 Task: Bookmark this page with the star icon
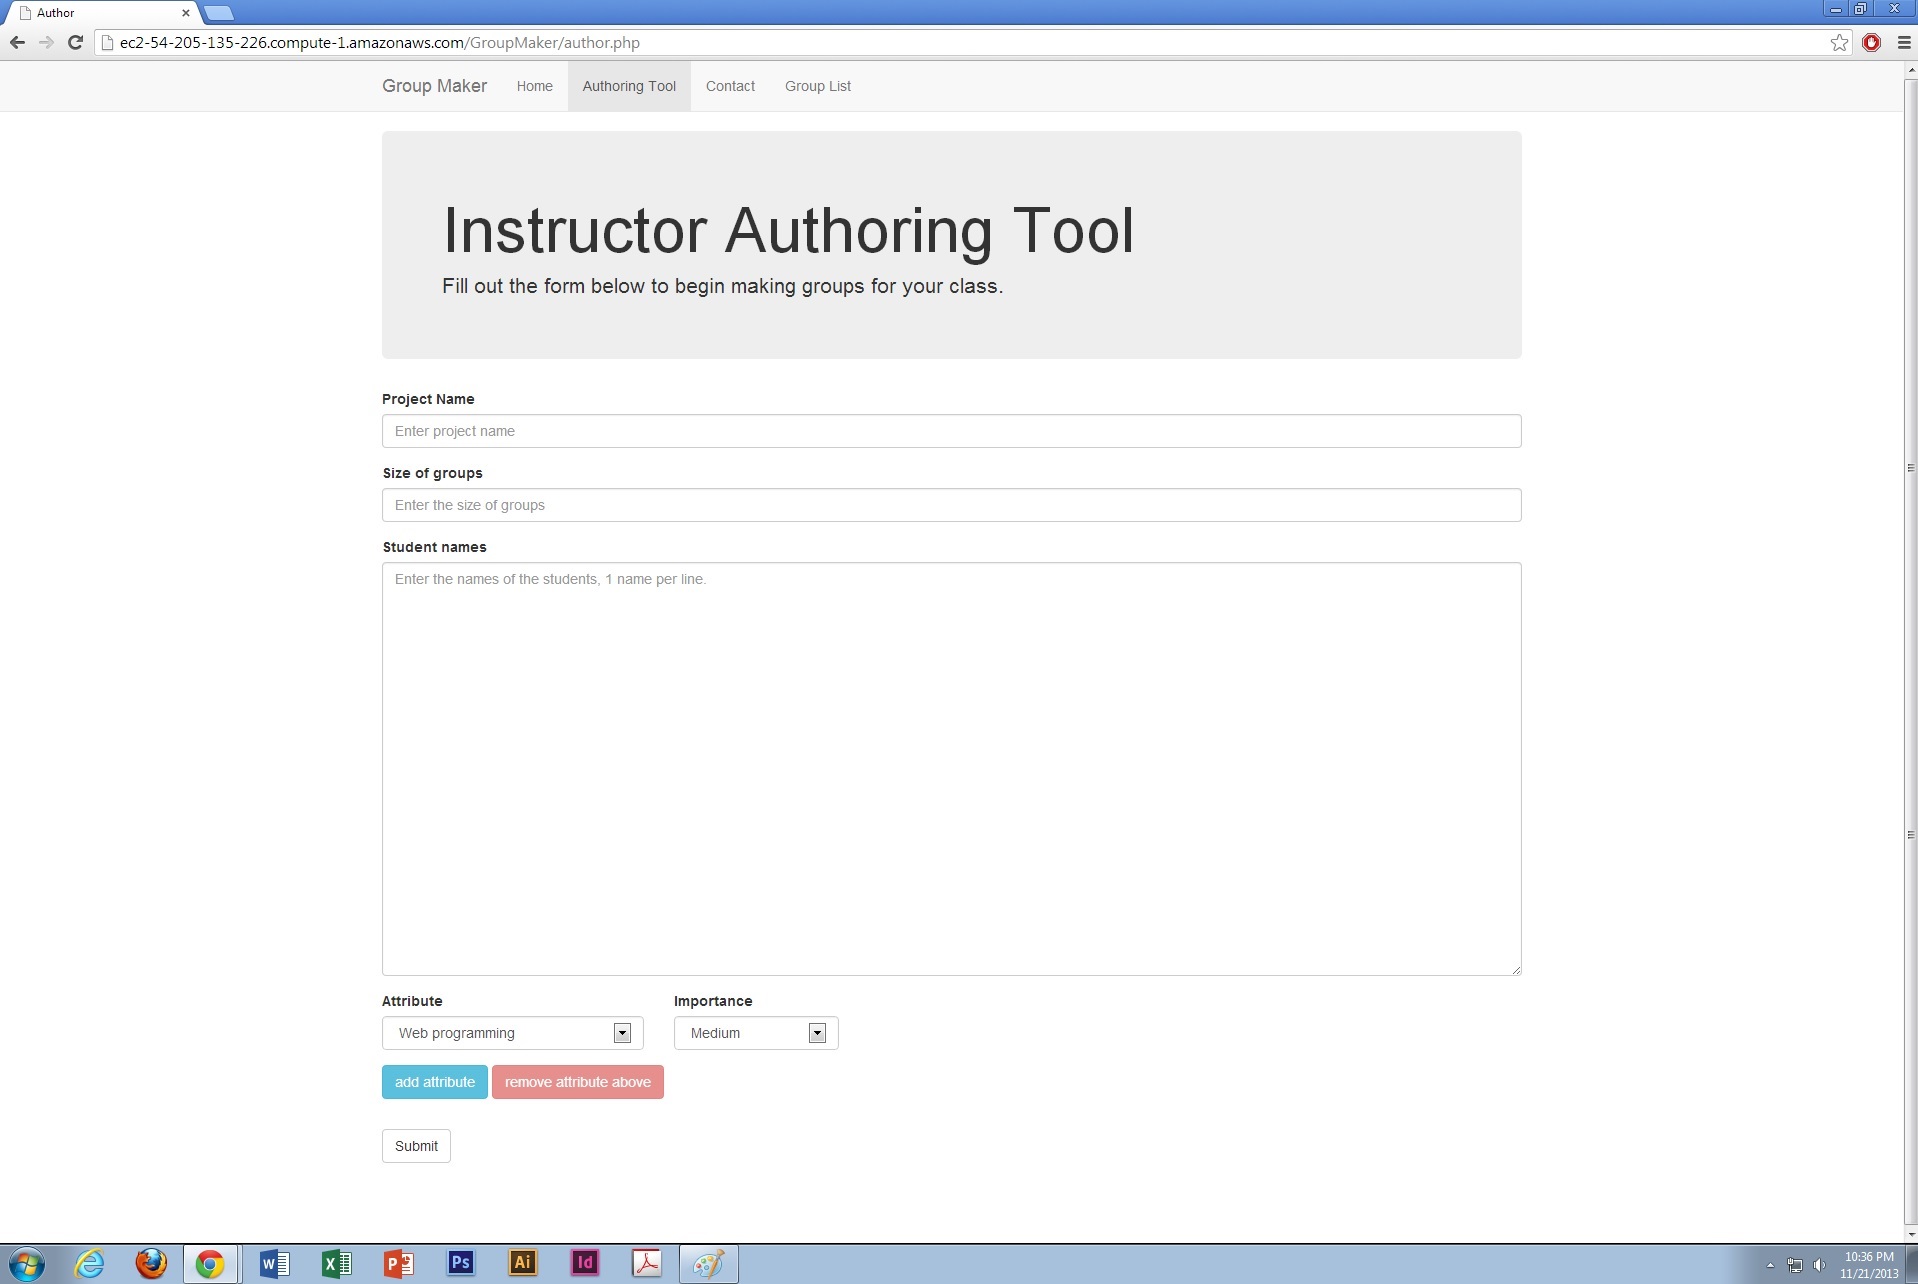[1839, 42]
